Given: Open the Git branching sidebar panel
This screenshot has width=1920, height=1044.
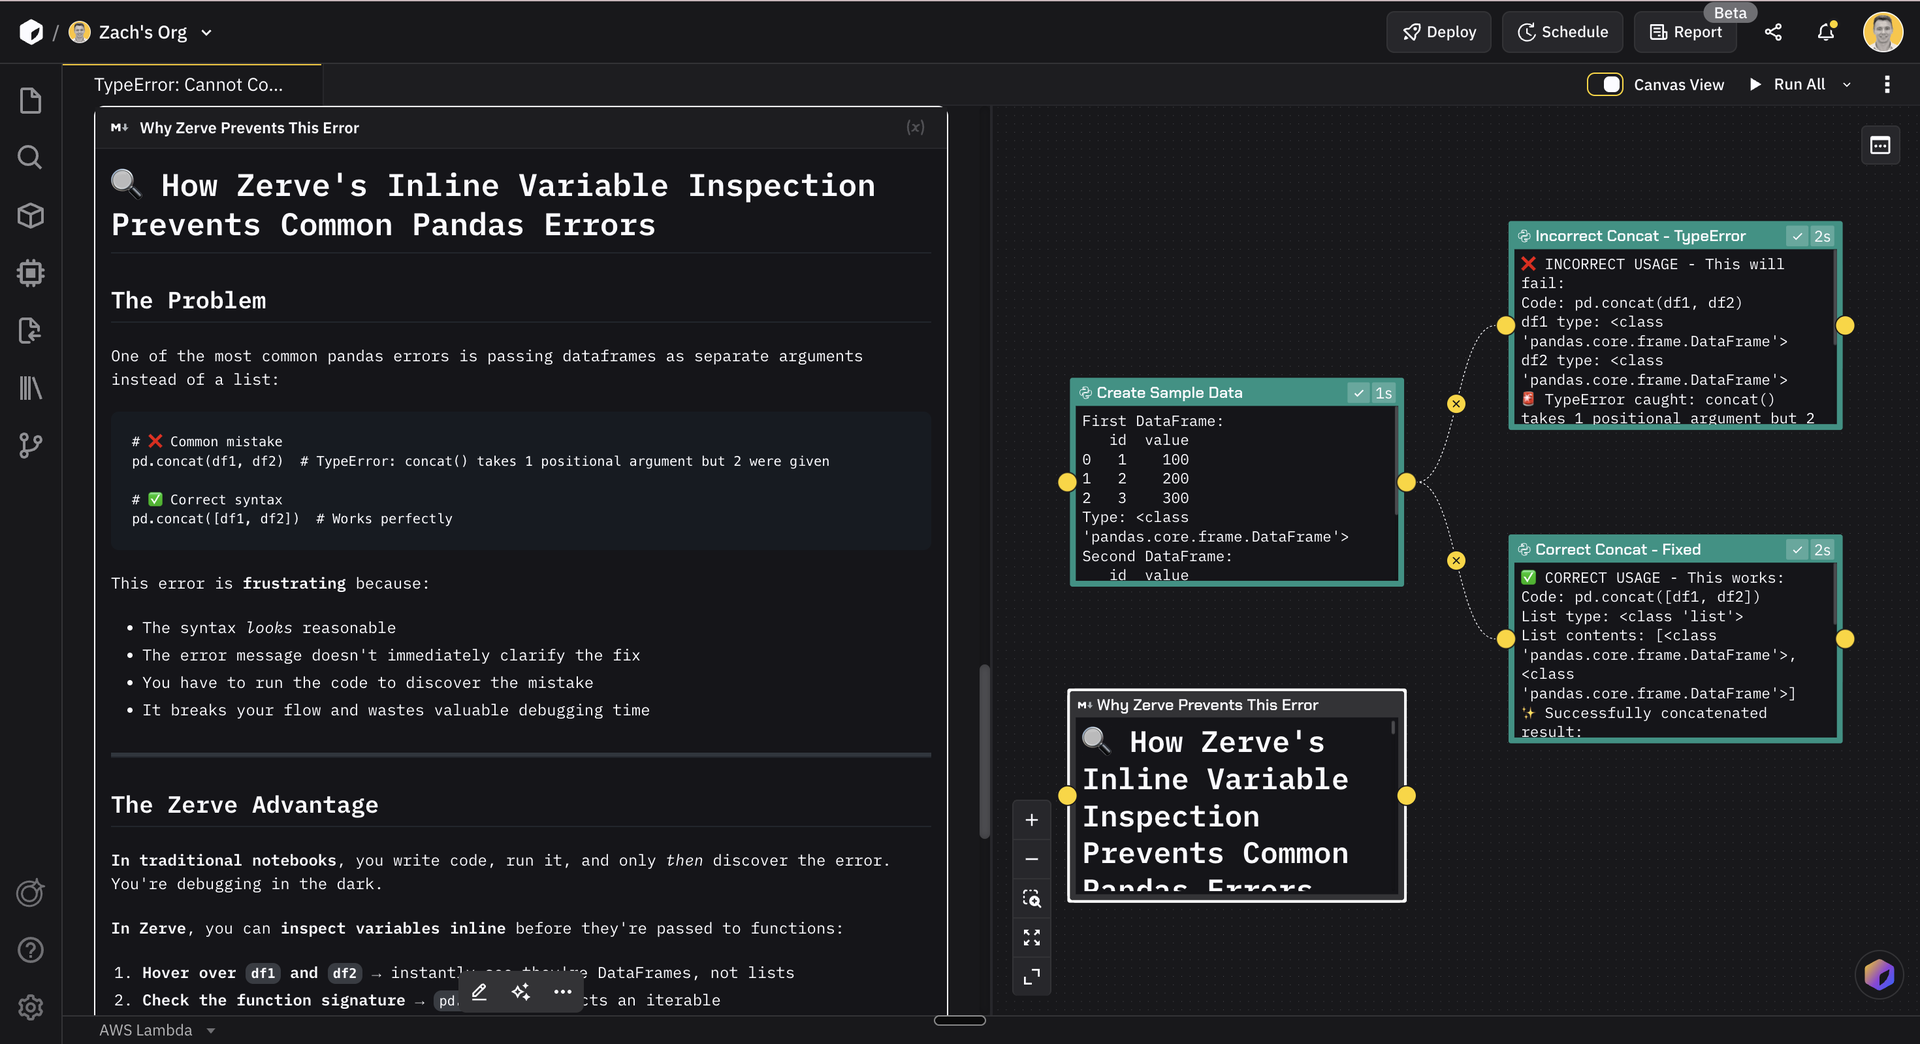Looking at the screenshot, I should pos(30,446).
